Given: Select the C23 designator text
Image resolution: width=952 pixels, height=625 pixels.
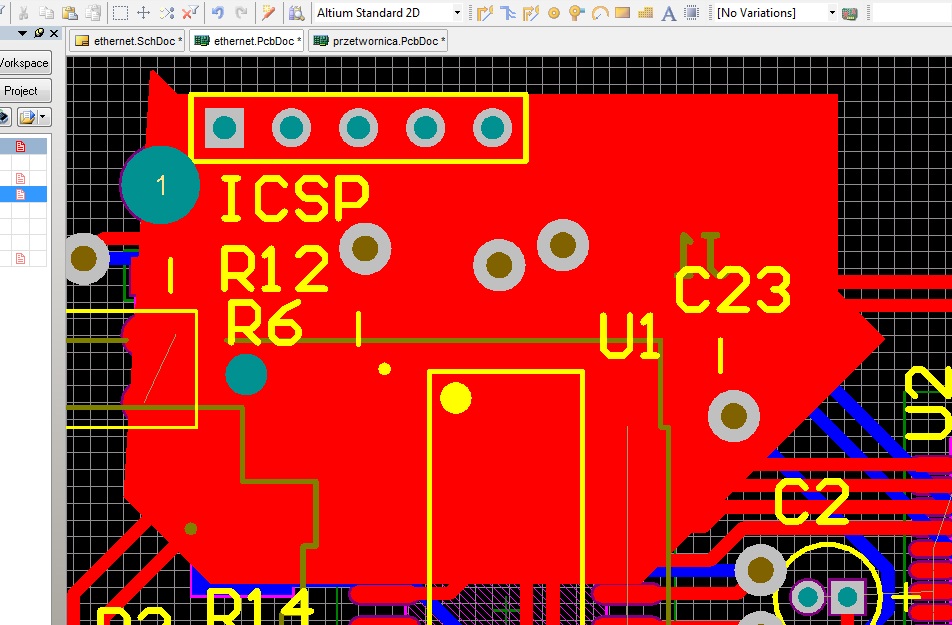Looking at the screenshot, I should click(733, 290).
